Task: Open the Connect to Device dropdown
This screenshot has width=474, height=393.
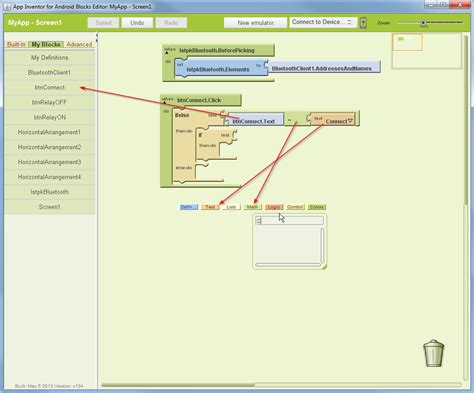Action: pyautogui.click(x=323, y=22)
